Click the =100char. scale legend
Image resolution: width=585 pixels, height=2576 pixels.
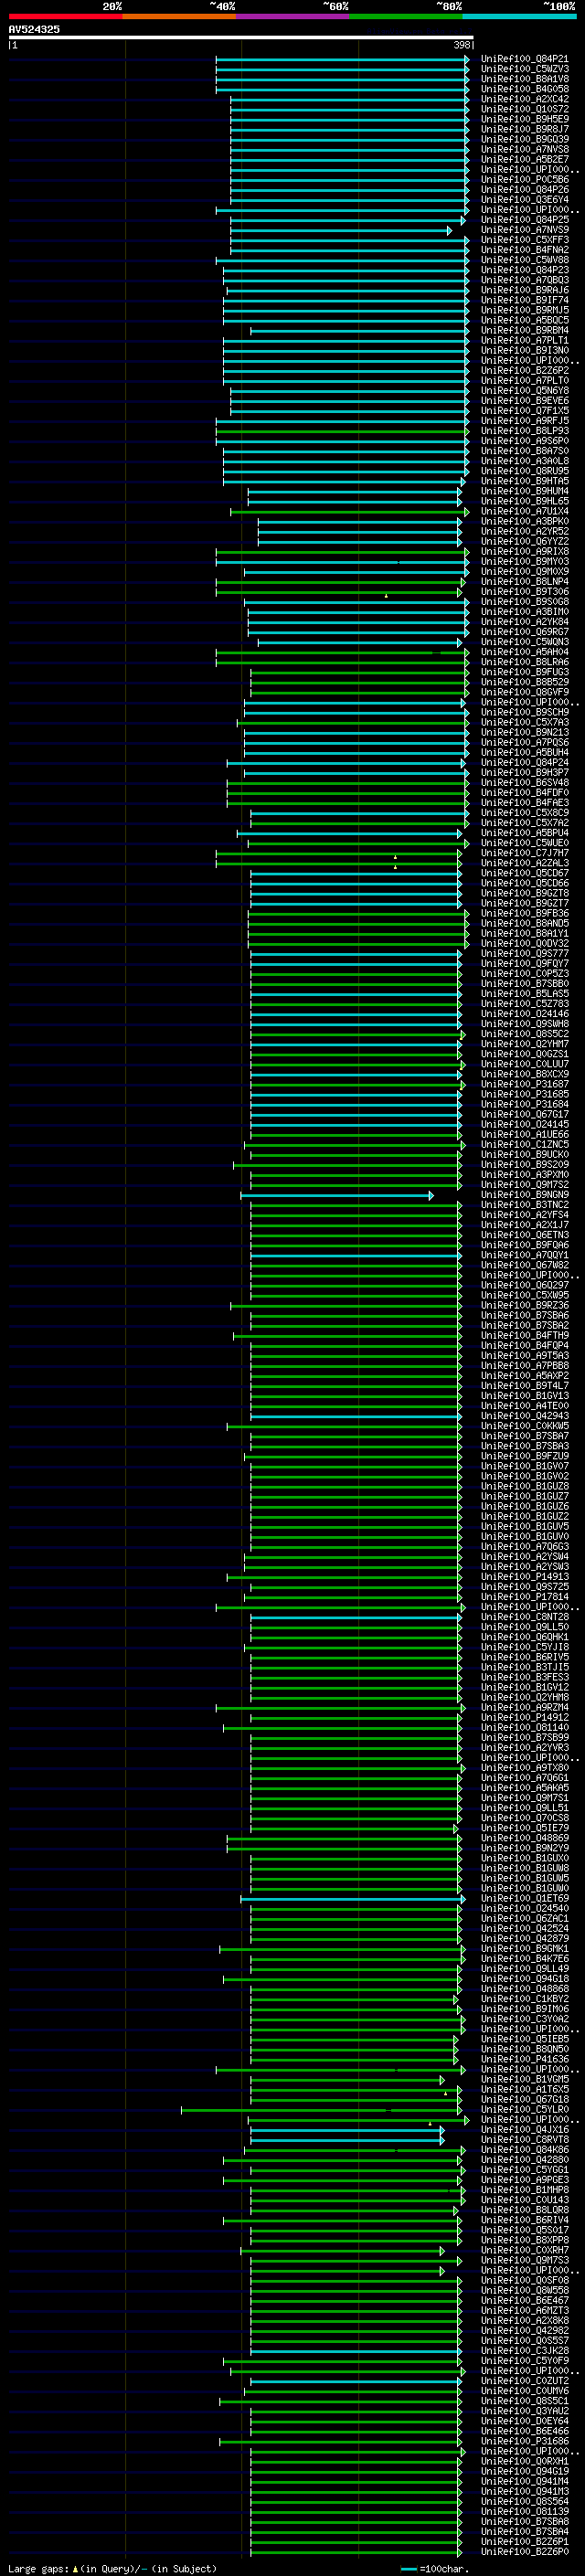coord(435,2568)
